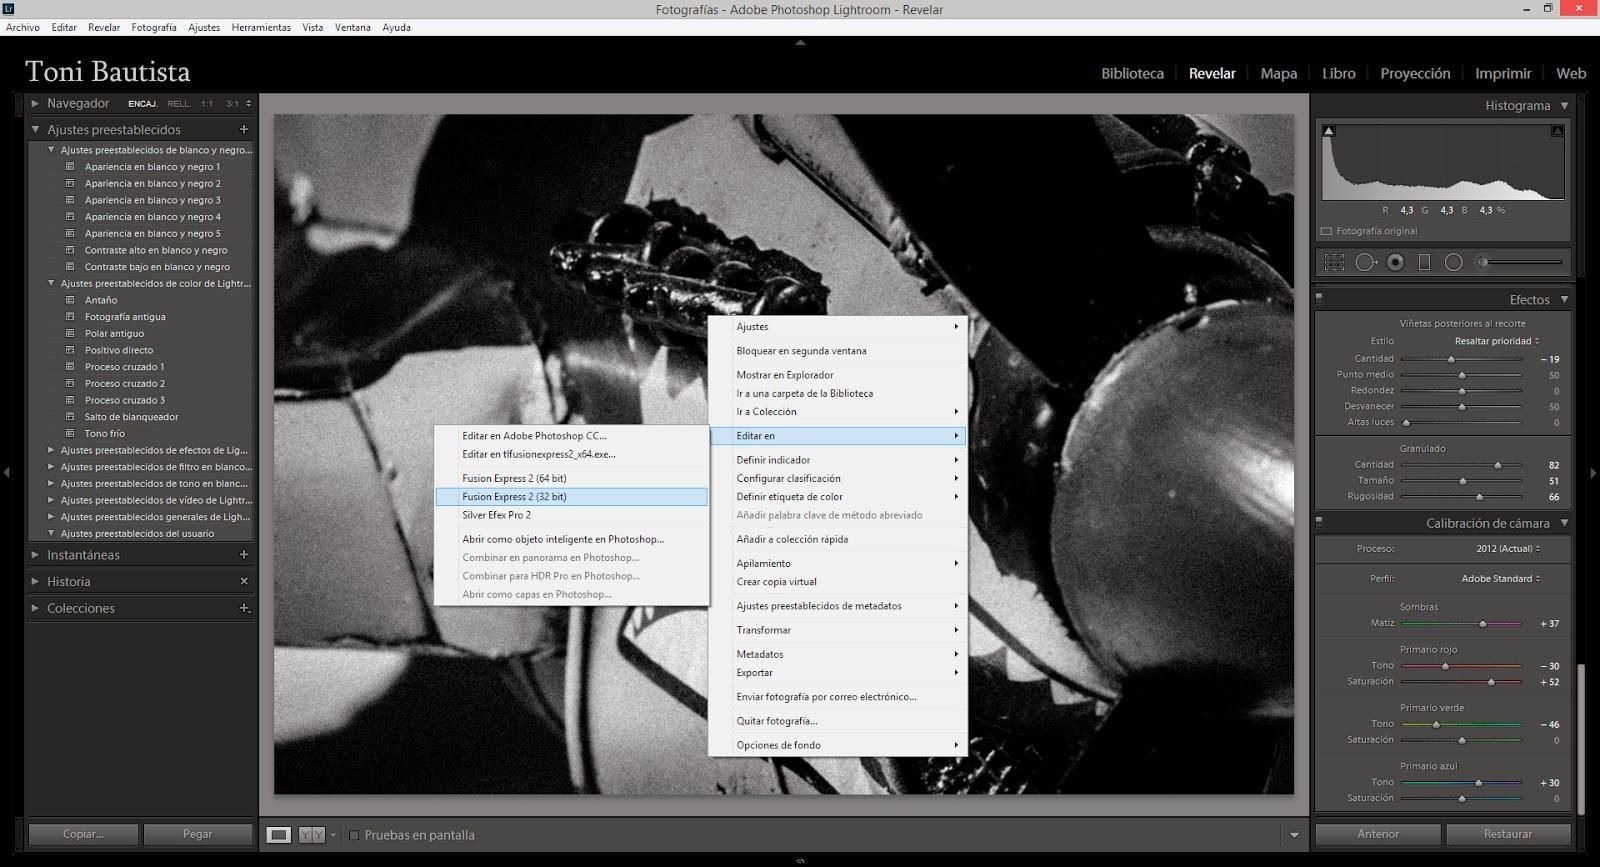
Task: Toggle the Efectos panel on/off switch
Action: (1319, 297)
